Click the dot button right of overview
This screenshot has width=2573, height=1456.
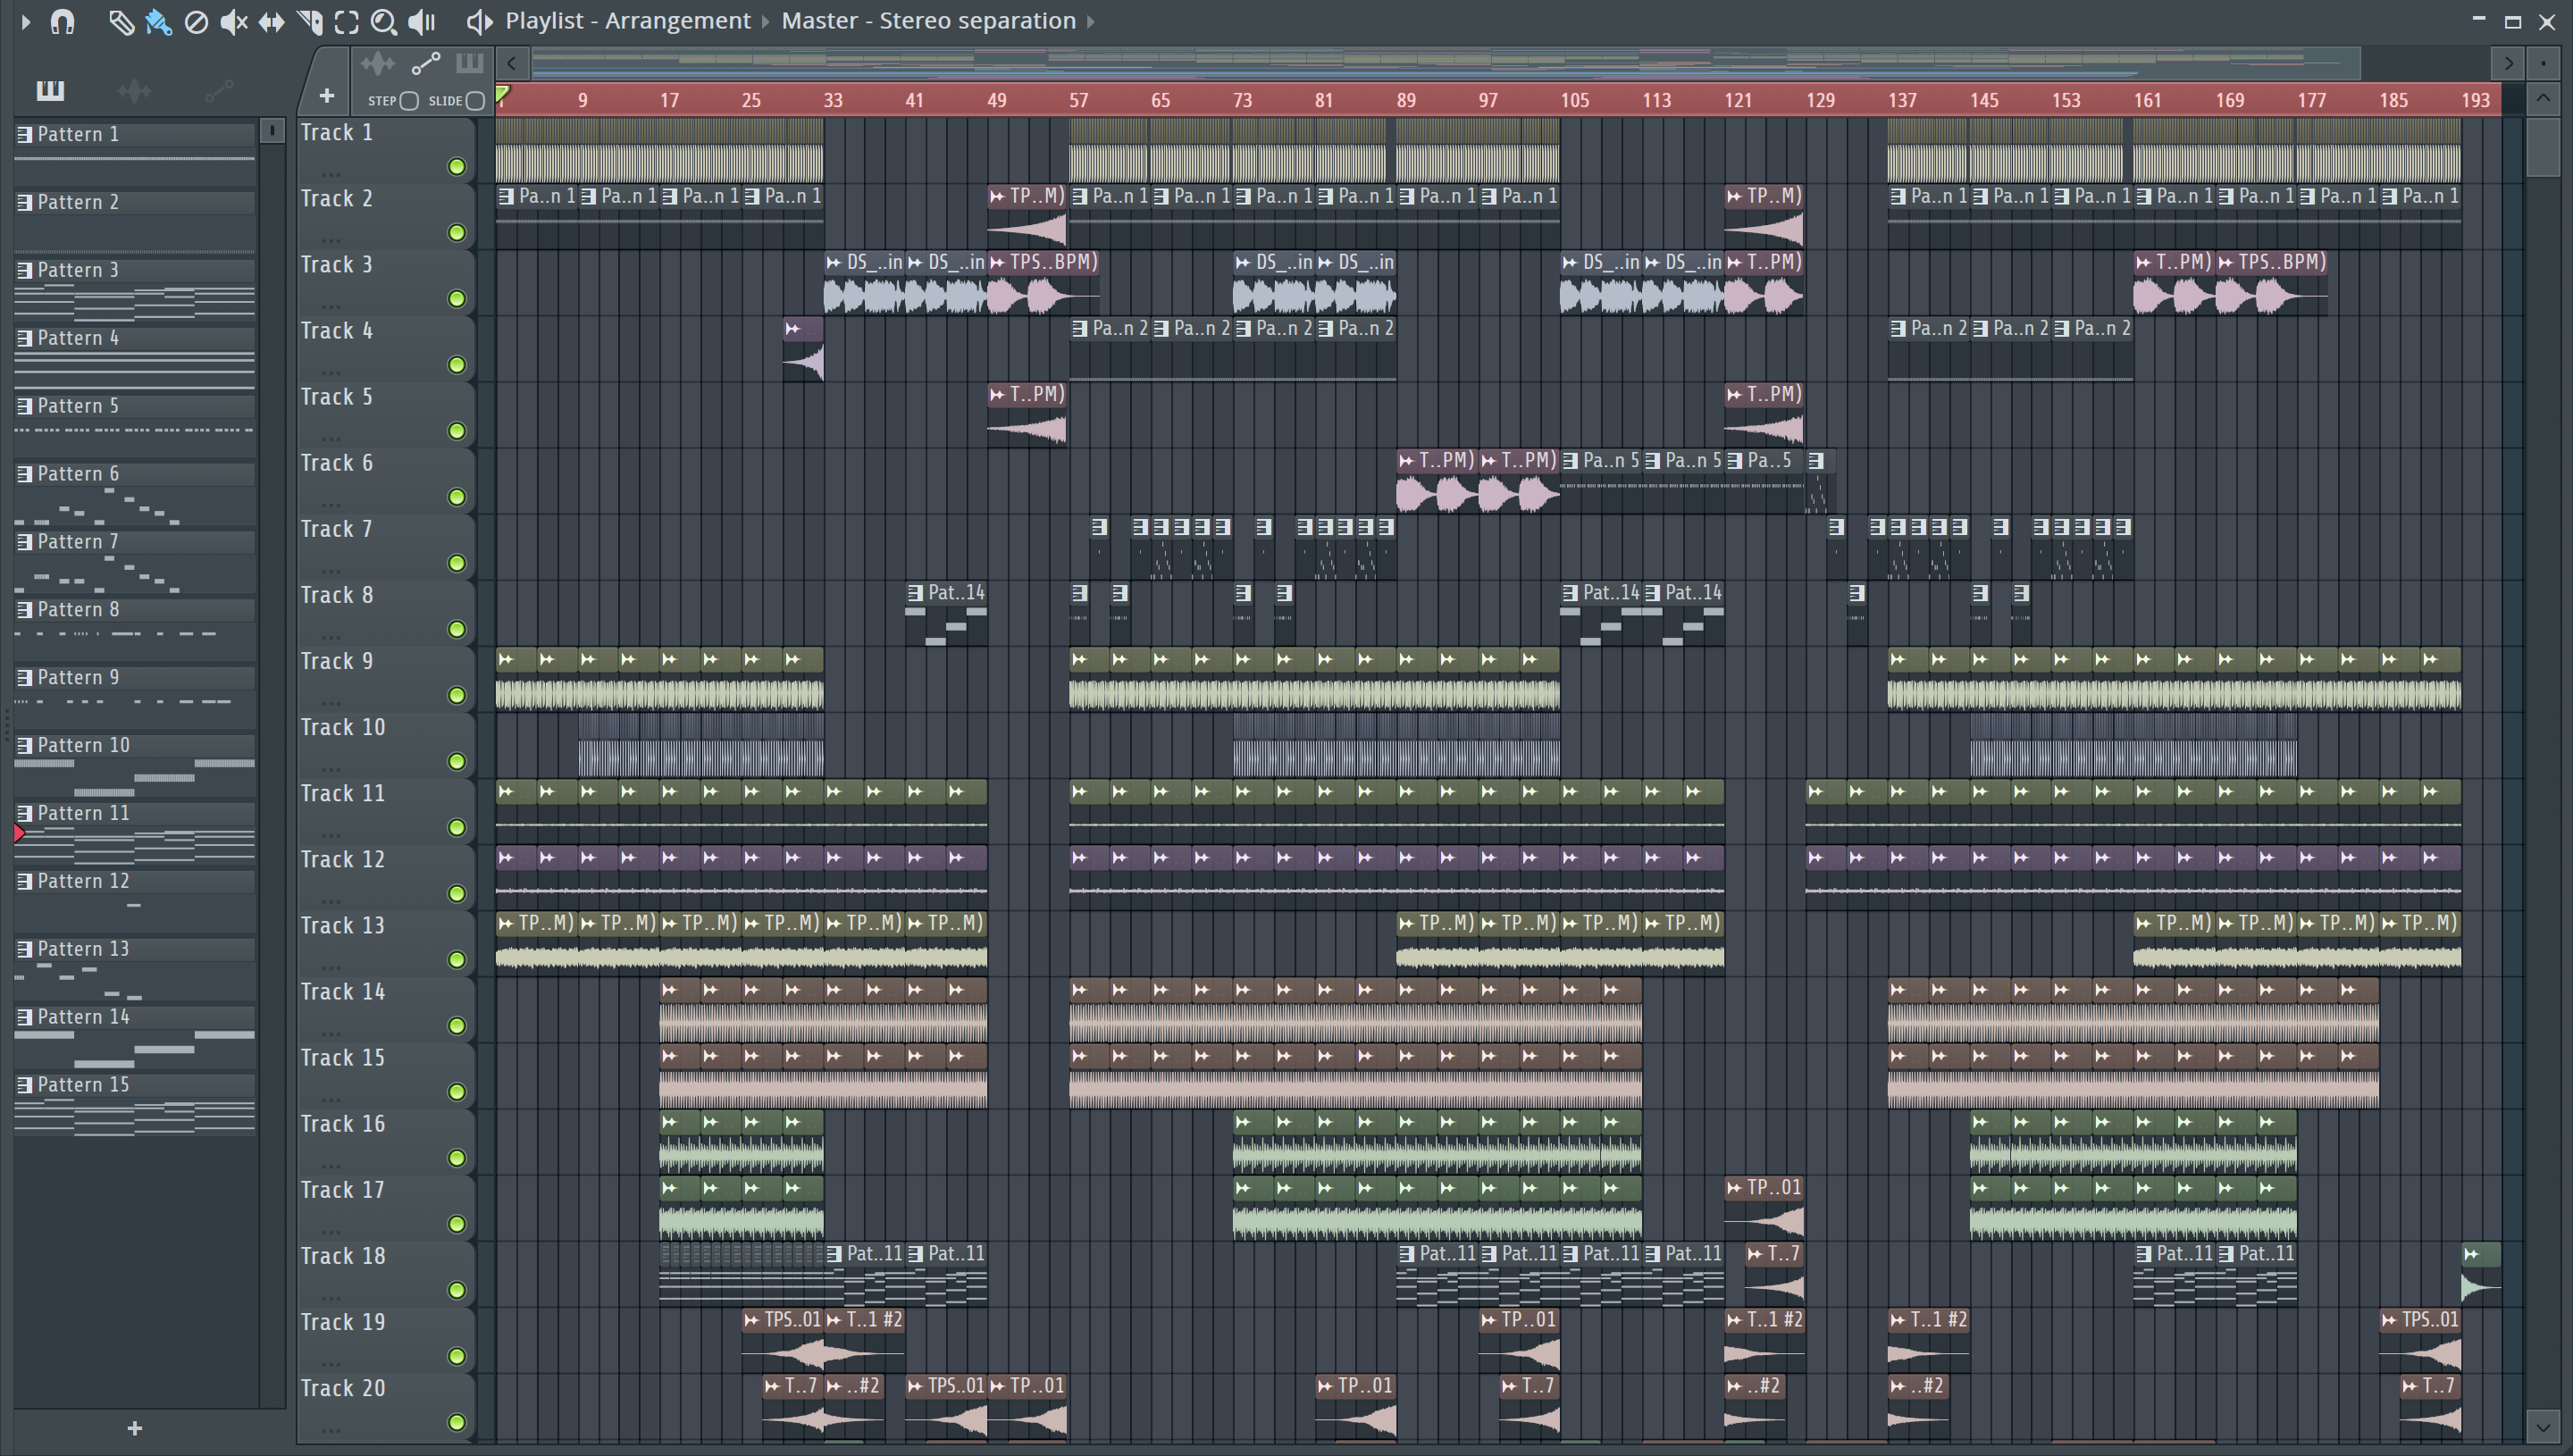2543,63
